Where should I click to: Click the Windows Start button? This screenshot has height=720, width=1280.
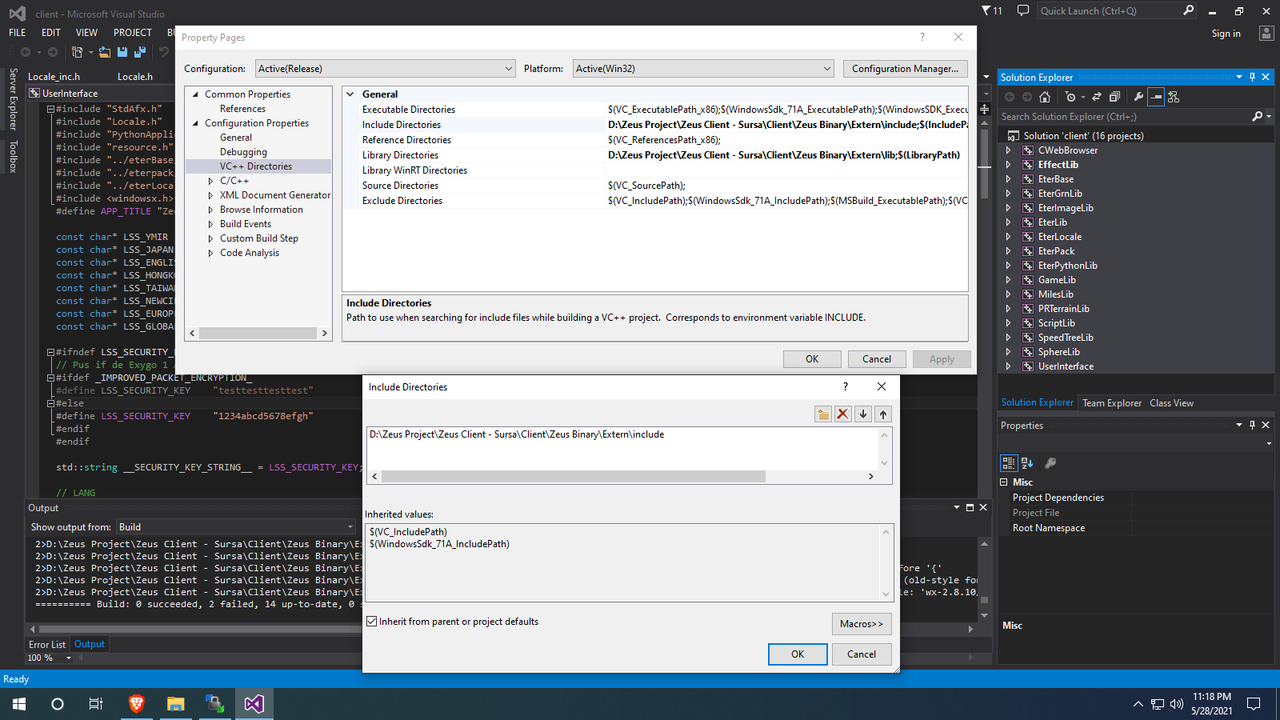18,704
